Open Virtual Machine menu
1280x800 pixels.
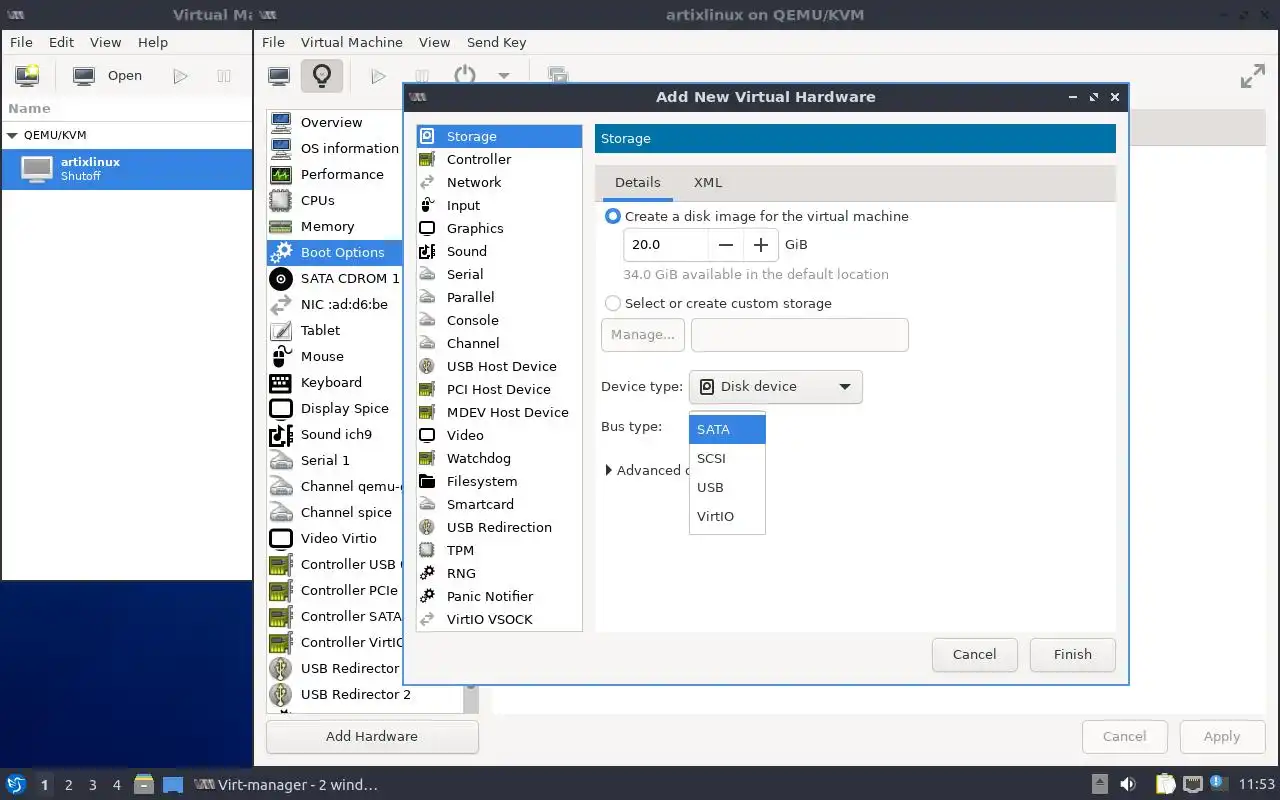(x=352, y=42)
